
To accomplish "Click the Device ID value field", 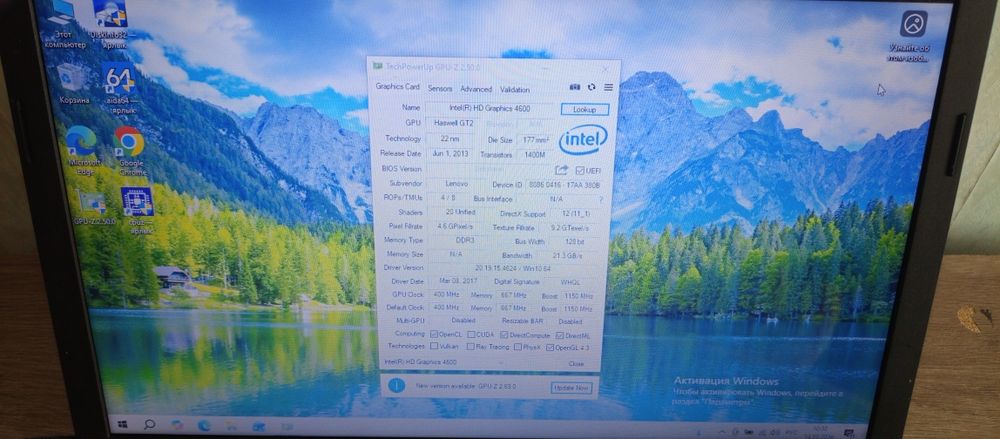I will pos(564,185).
